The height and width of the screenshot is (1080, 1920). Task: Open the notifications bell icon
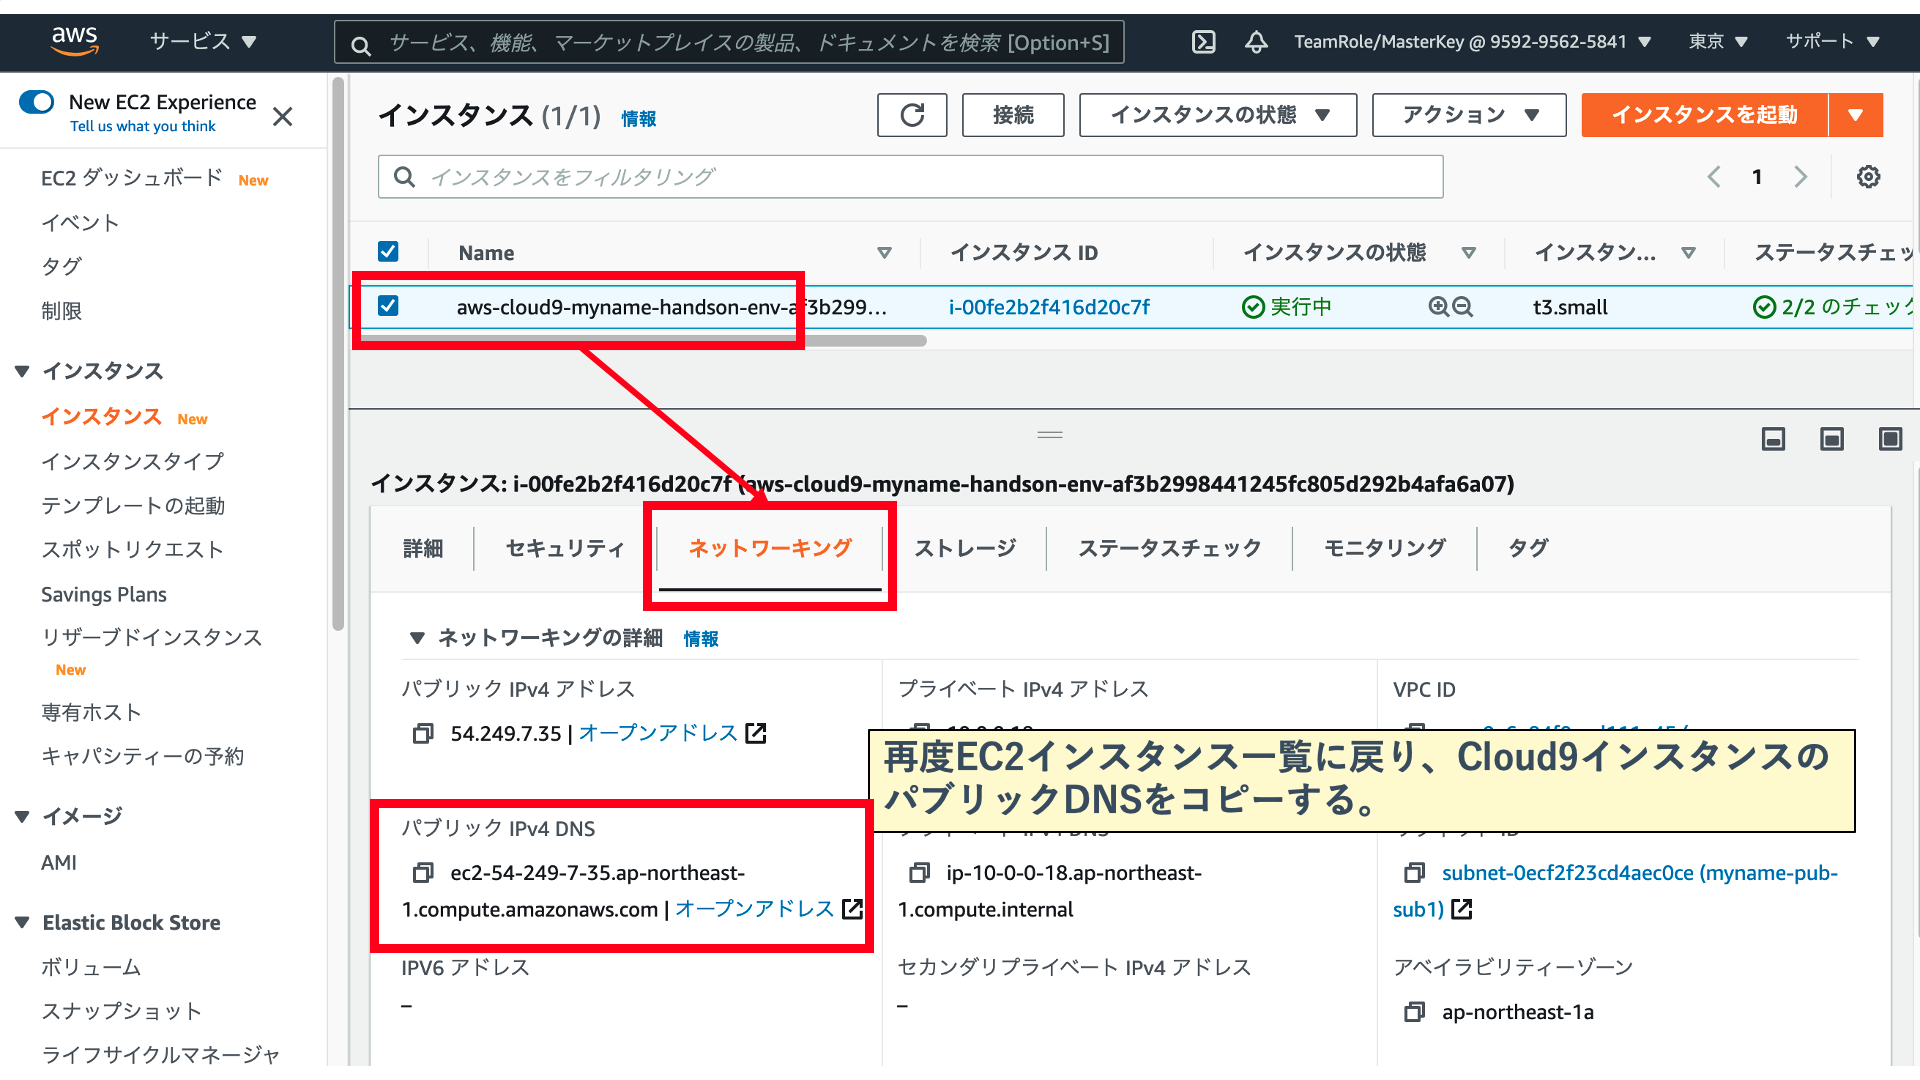[x=1256, y=42]
